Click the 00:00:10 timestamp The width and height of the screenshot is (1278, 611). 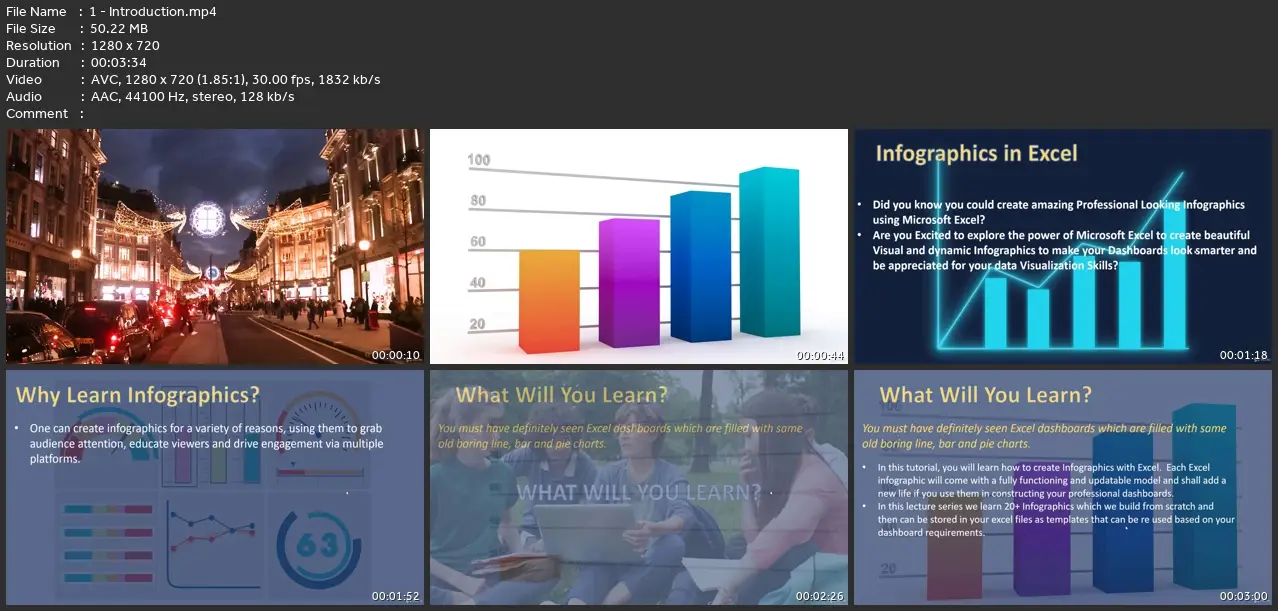396,355
